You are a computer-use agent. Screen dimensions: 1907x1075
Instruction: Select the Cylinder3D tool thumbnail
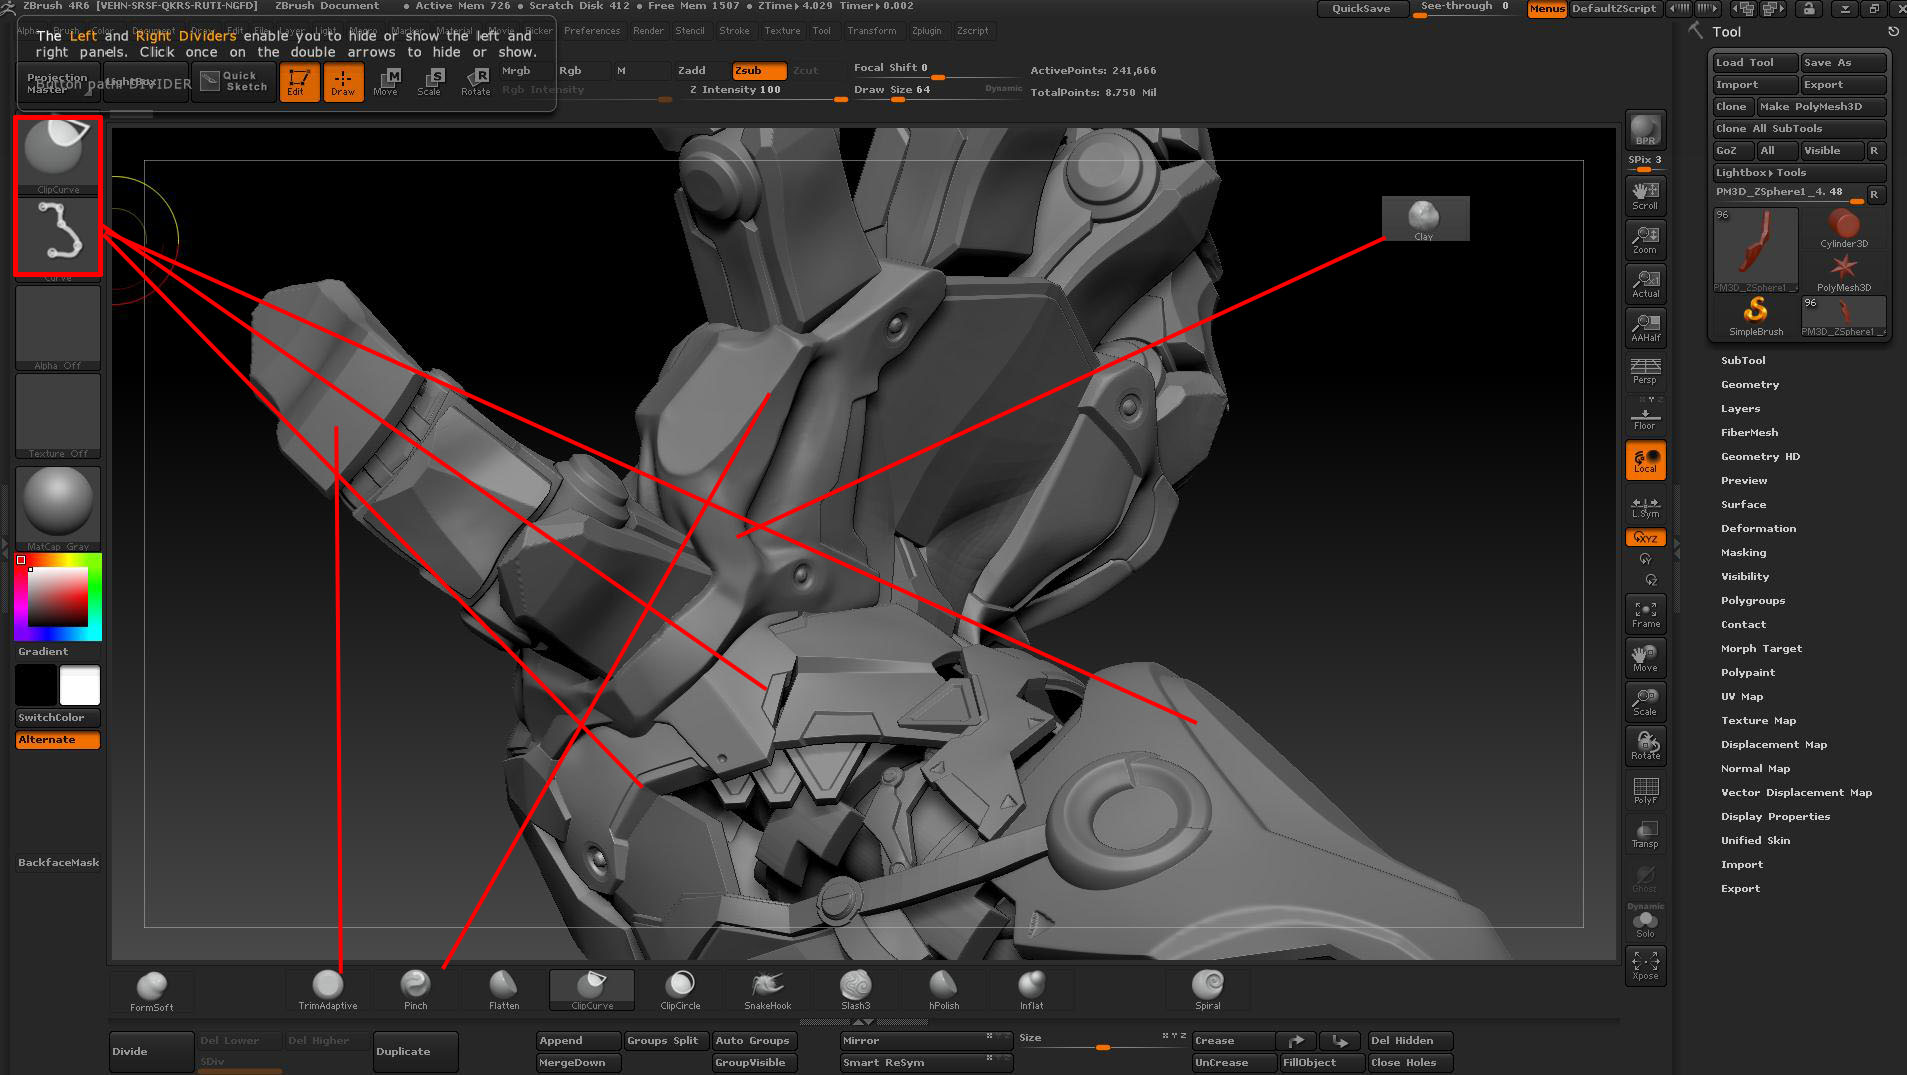pos(1844,229)
